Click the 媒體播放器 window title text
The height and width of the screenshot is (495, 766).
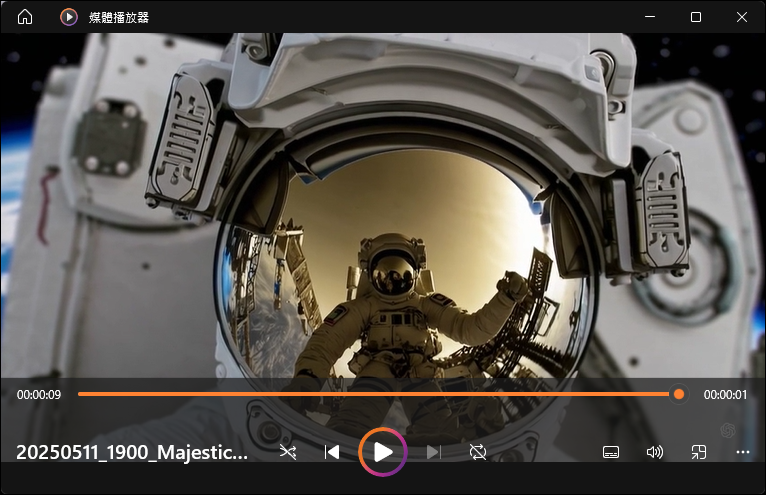tap(119, 18)
